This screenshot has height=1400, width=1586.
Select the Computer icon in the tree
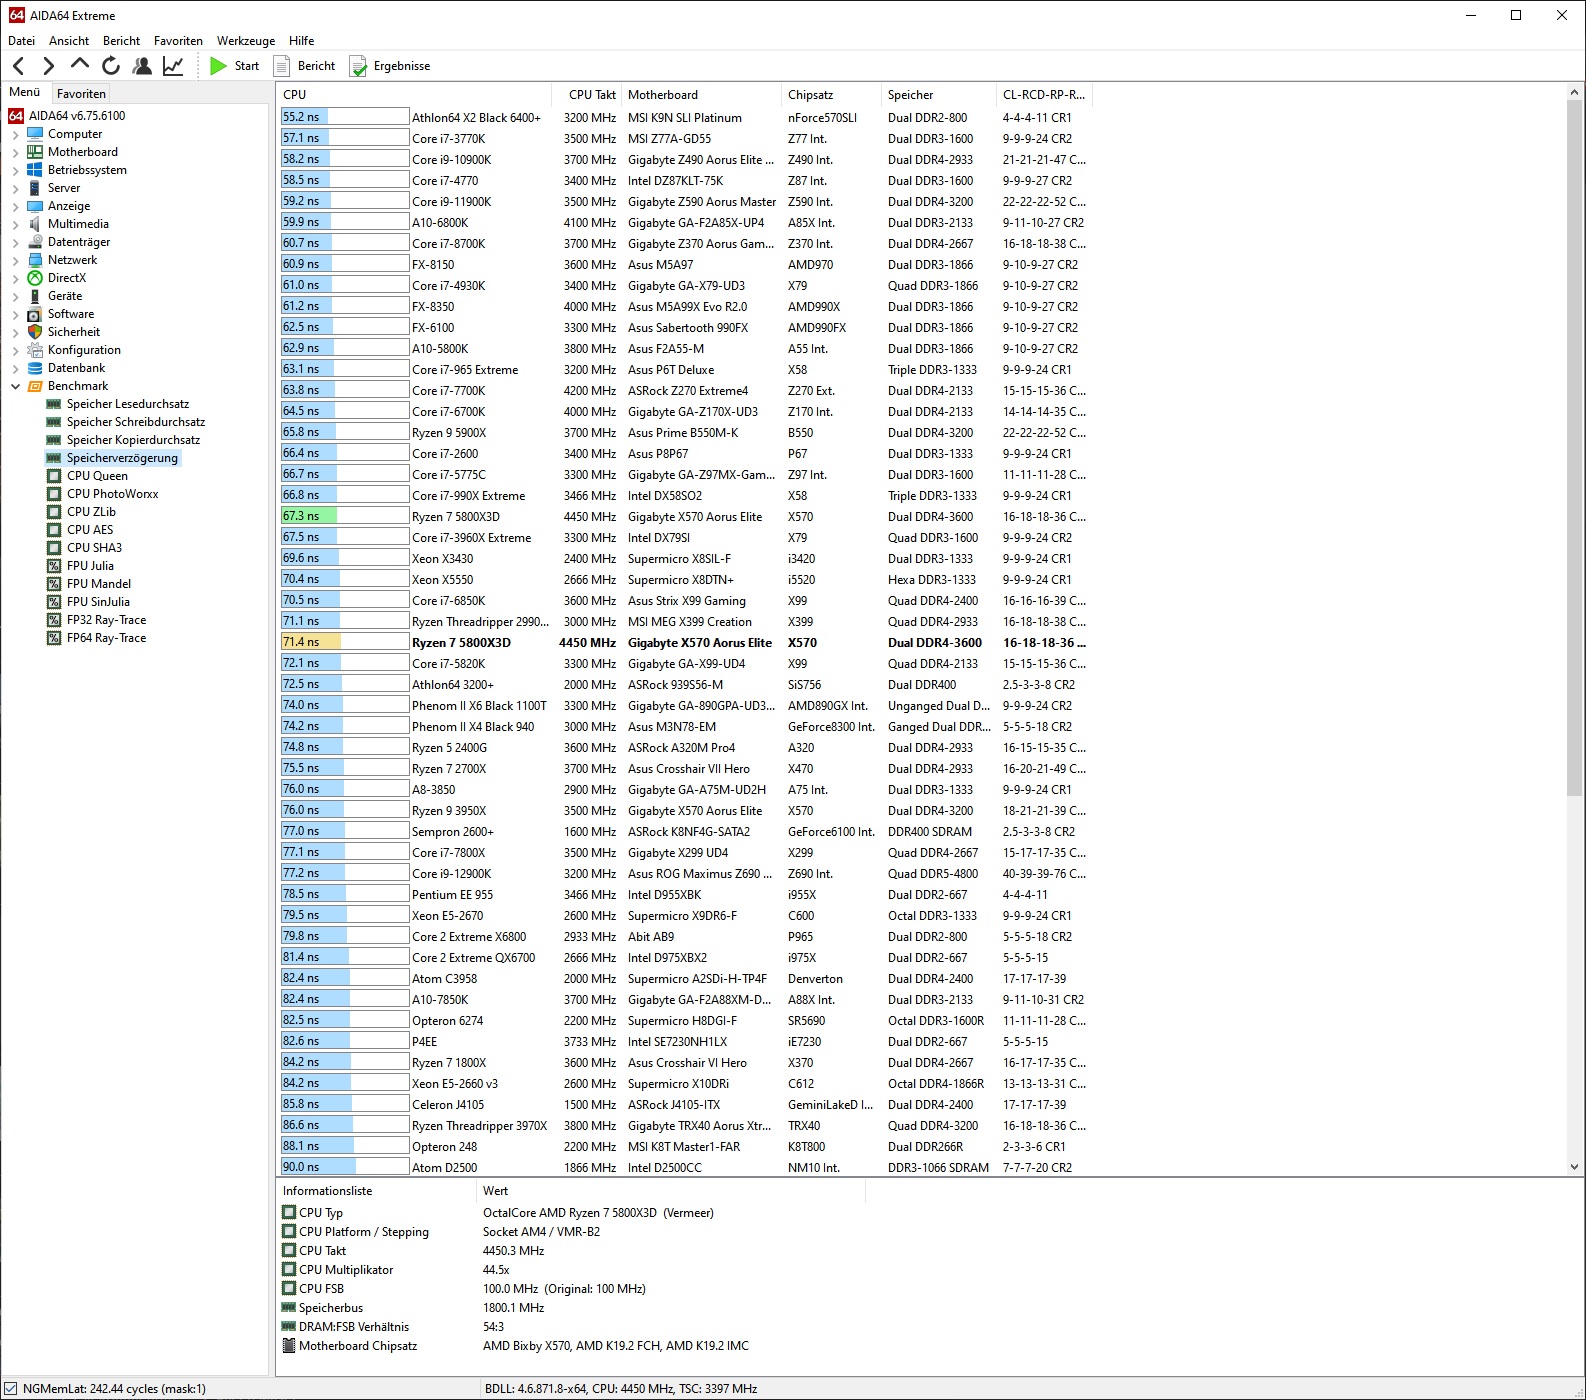35,134
